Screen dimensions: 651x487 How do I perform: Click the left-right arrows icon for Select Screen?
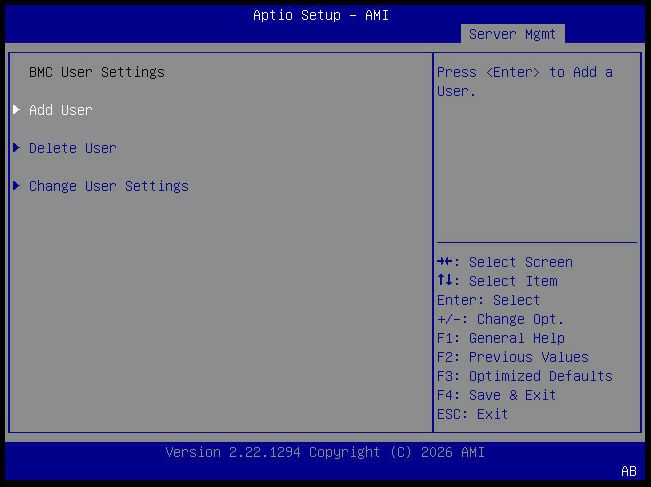pyautogui.click(x=445, y=262)
